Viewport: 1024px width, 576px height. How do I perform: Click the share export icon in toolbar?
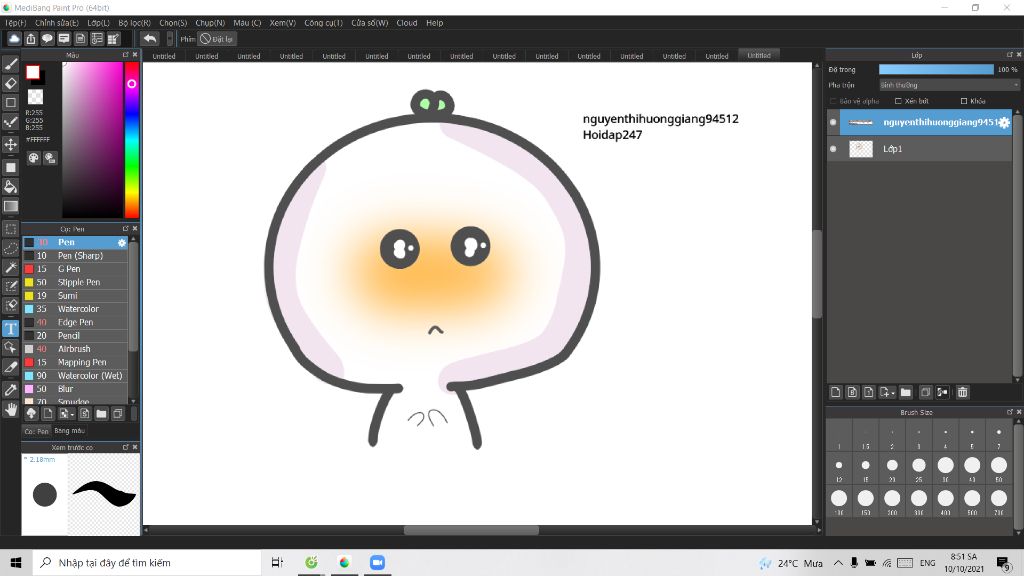pos(31,39)
